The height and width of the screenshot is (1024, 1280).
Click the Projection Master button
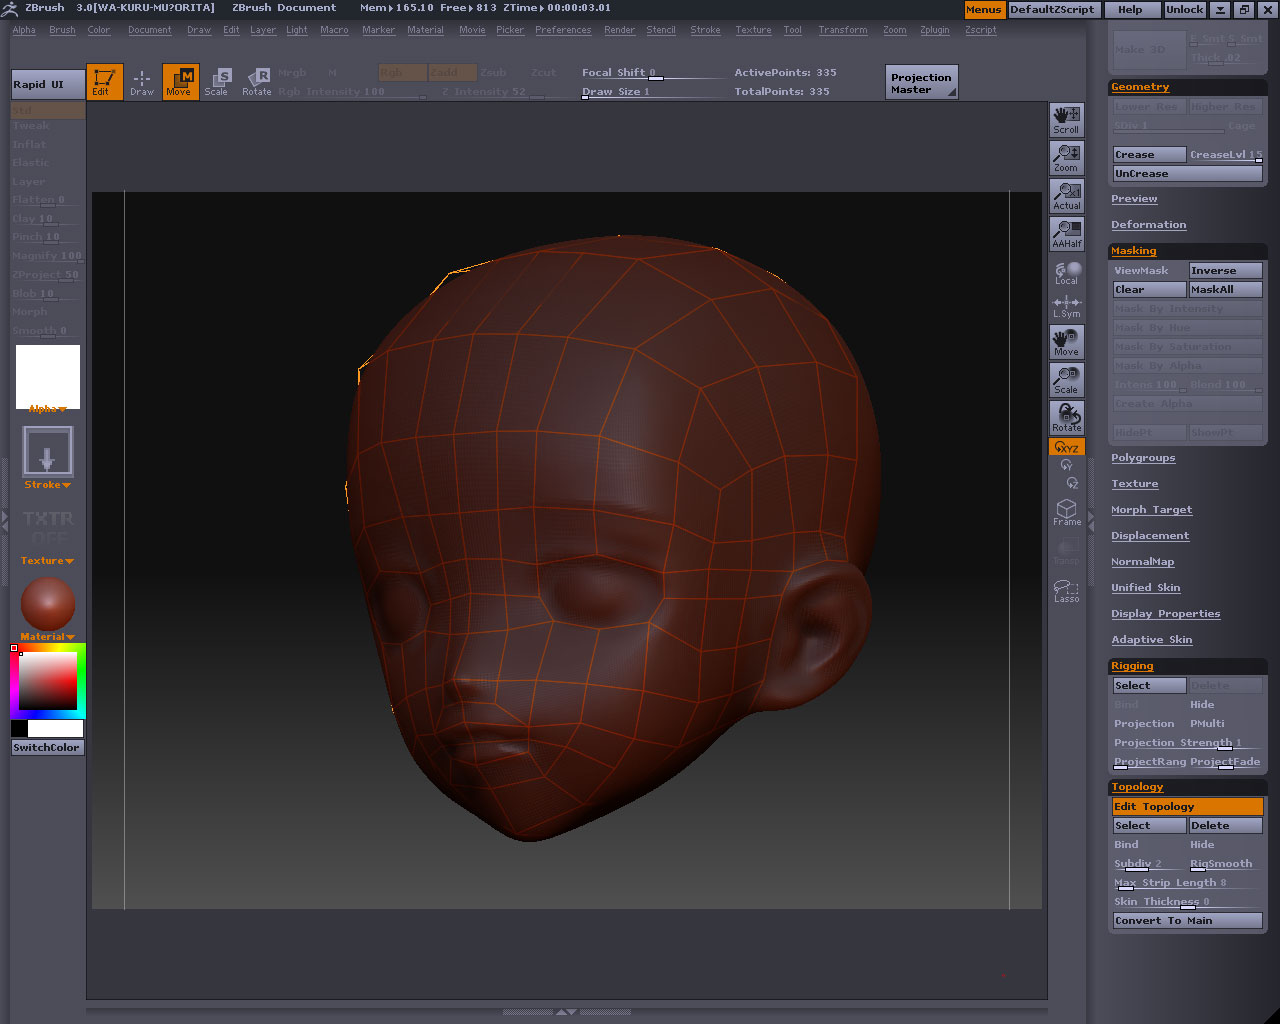(921, 83)
